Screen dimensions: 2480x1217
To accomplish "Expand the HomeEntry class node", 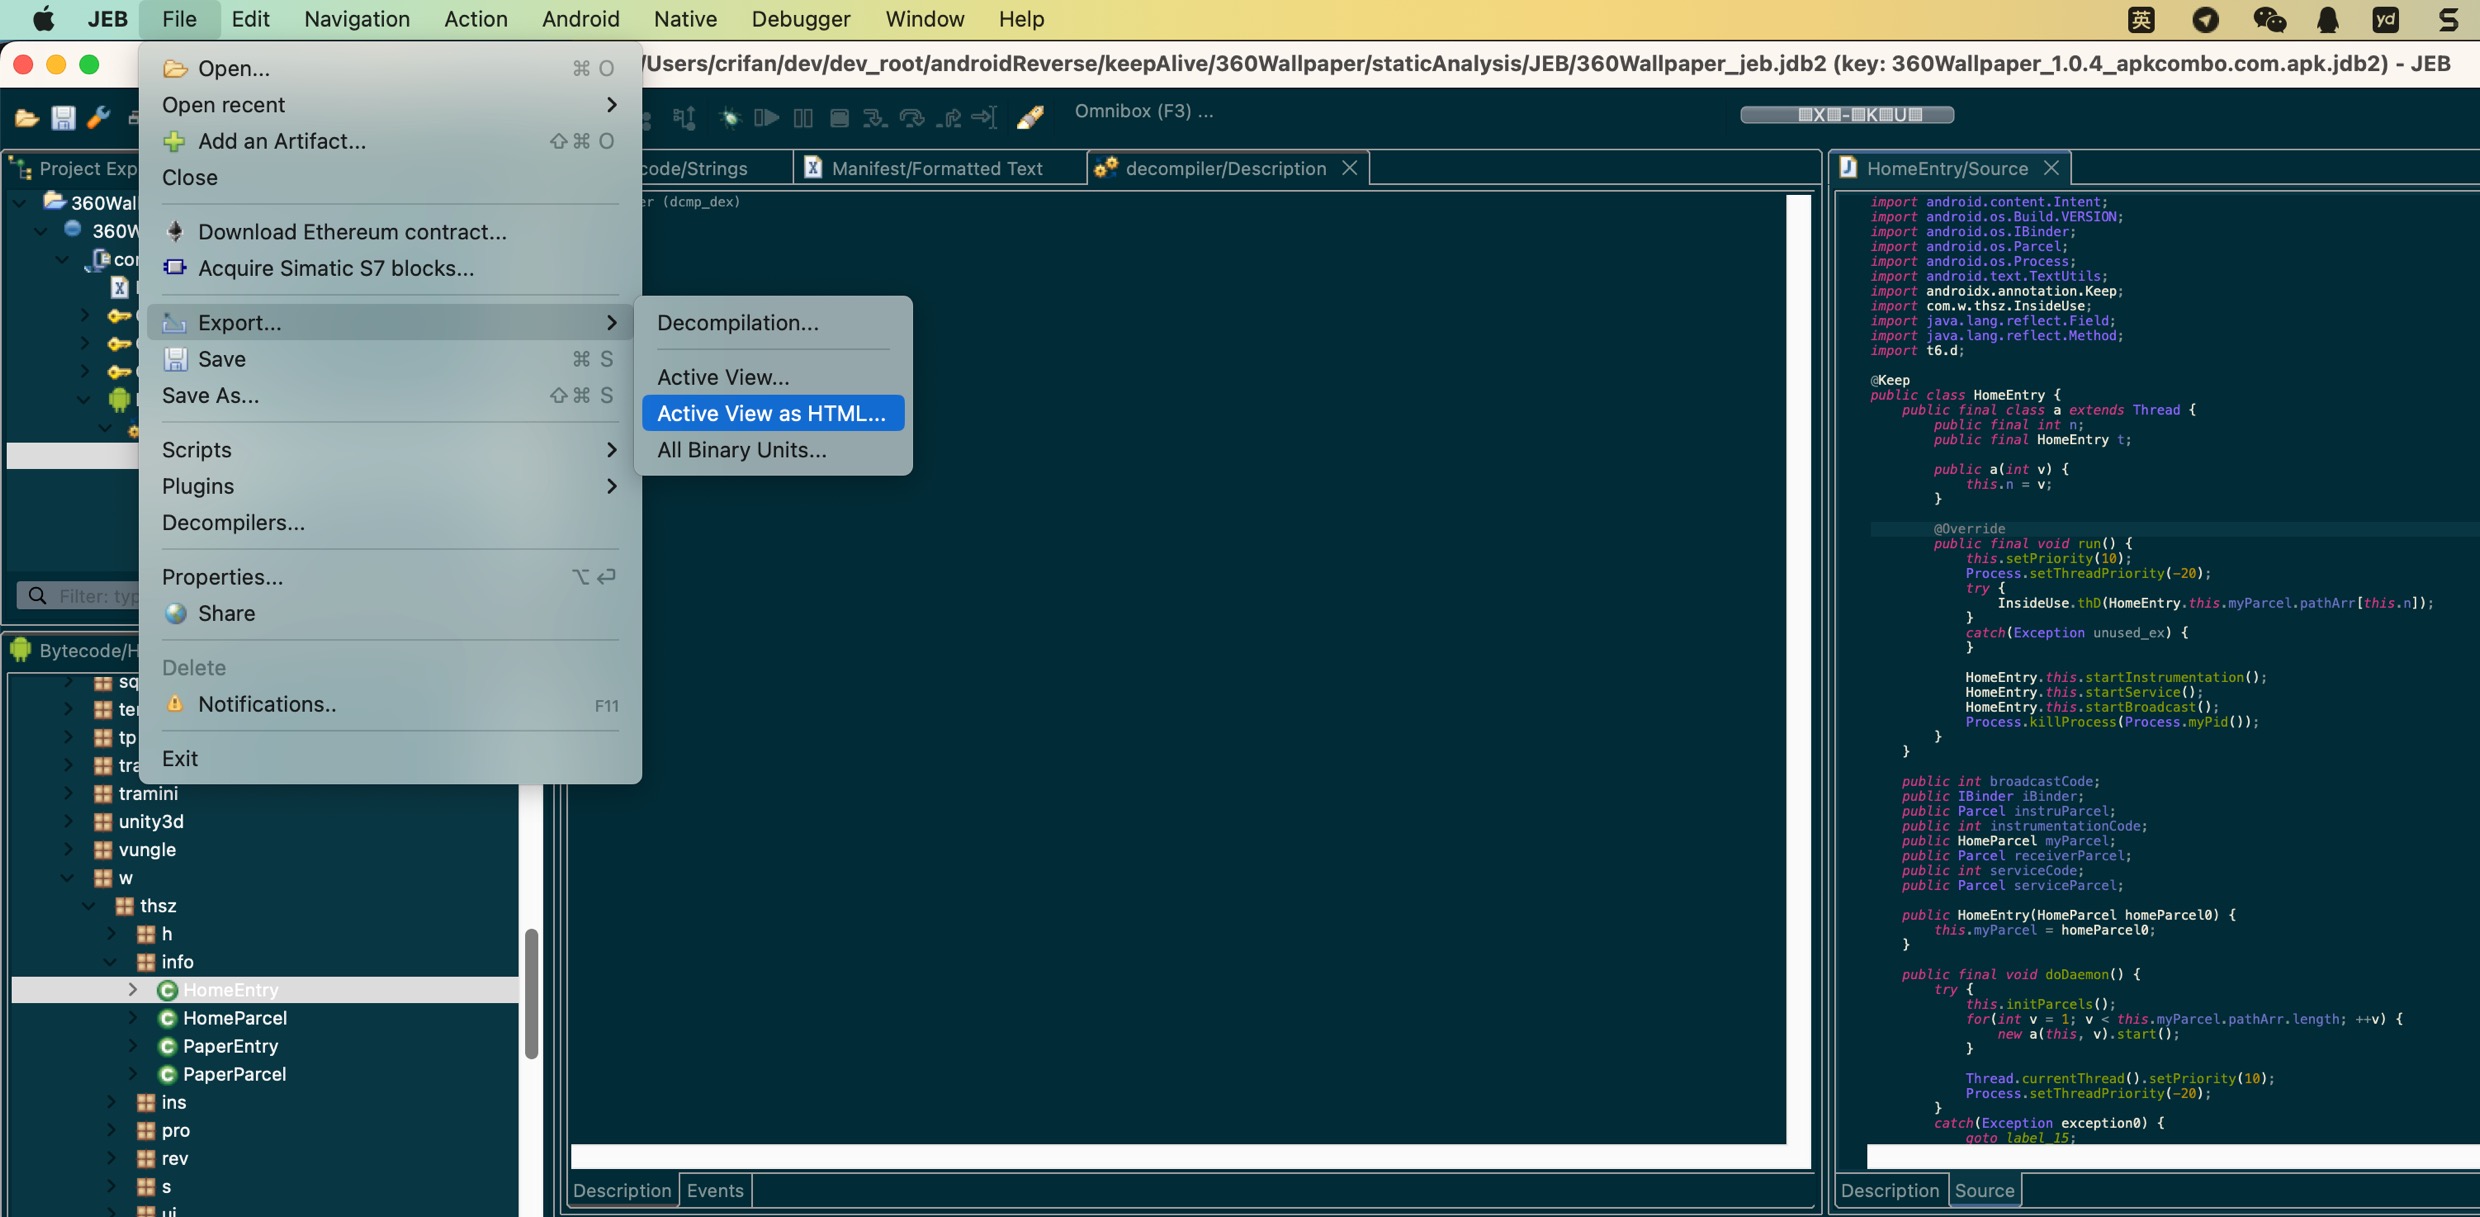I will (x=133, y=990).
